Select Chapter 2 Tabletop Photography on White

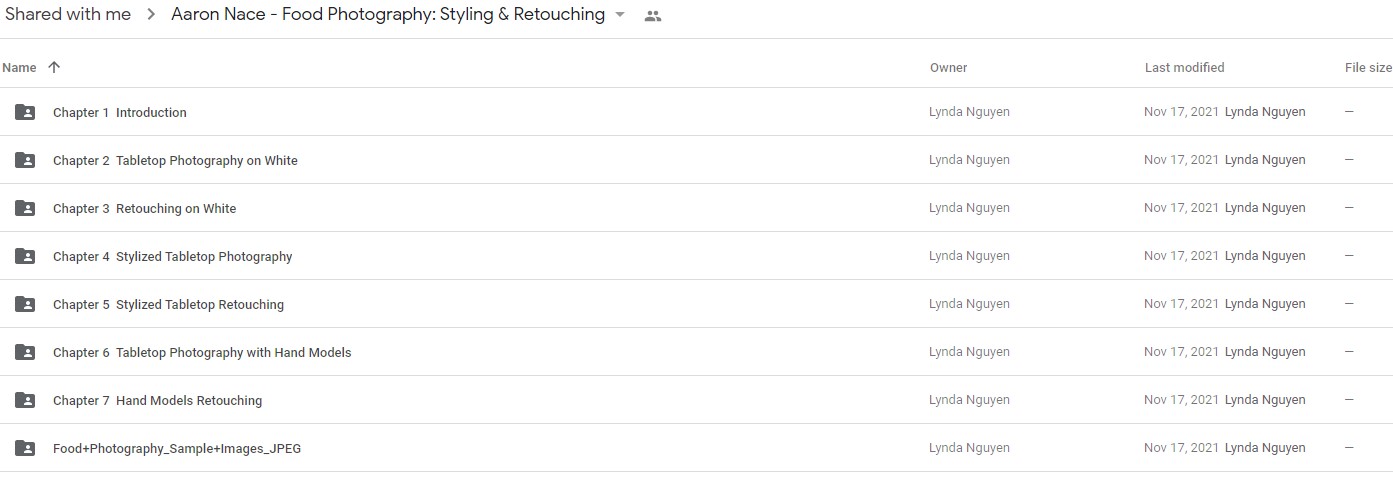(x=696, y=160)
